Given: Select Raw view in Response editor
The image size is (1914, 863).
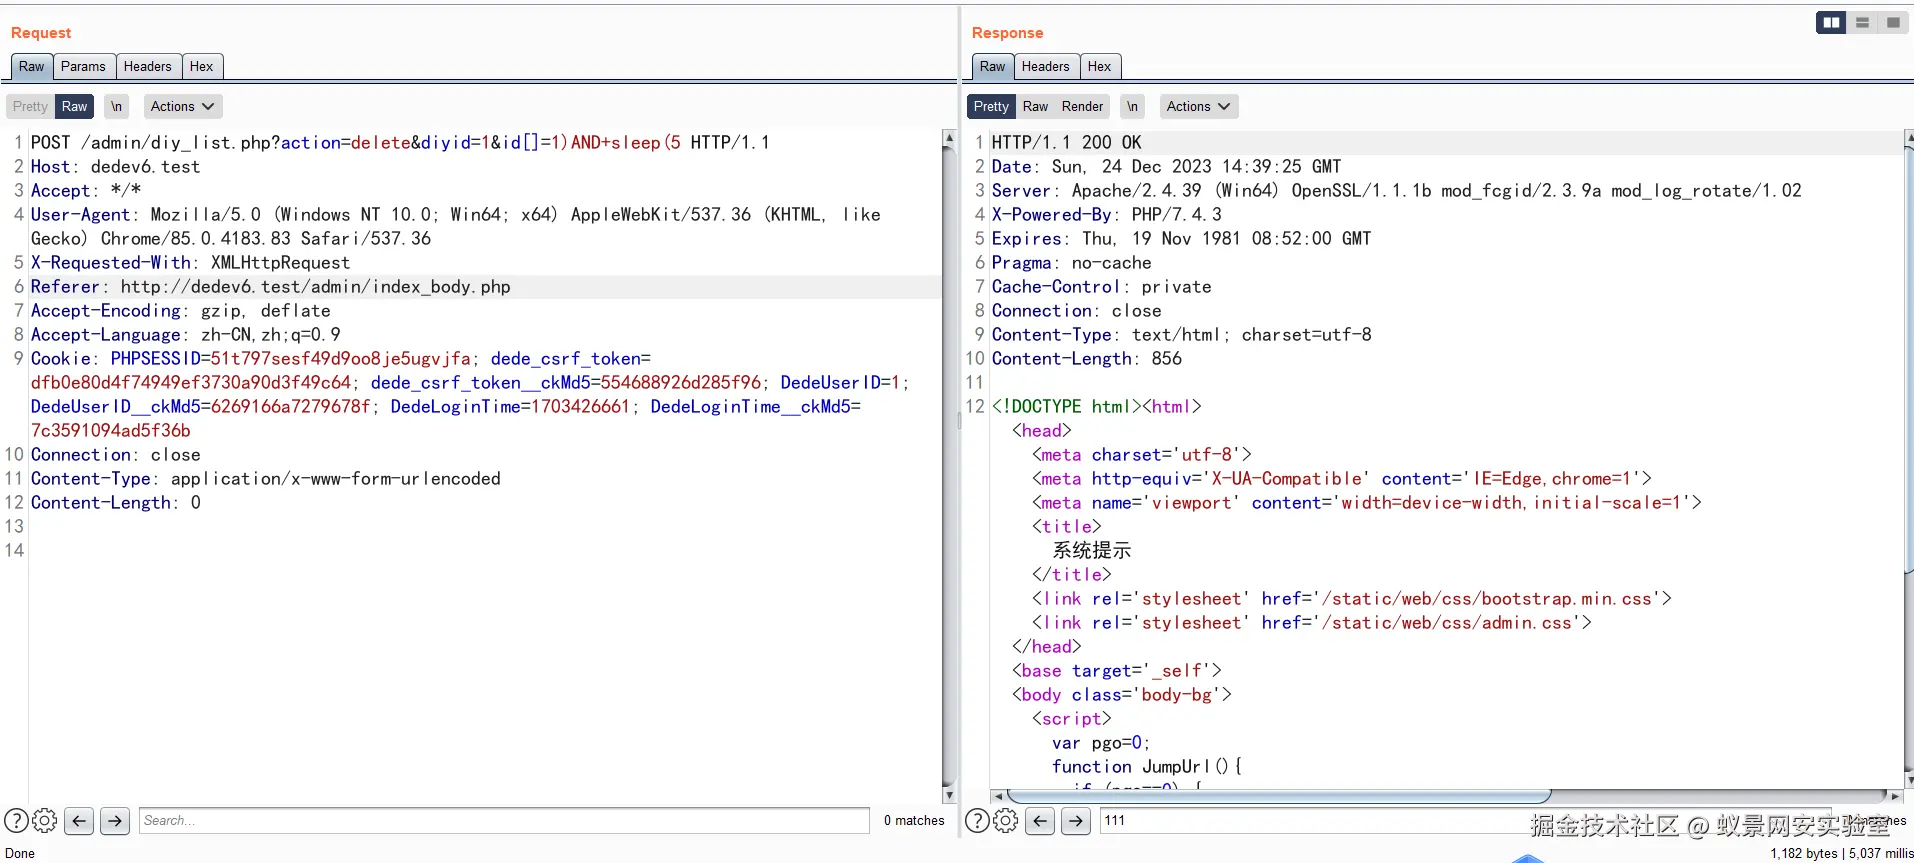Looking at the screenshot, I should click(x=1036, y=106).
